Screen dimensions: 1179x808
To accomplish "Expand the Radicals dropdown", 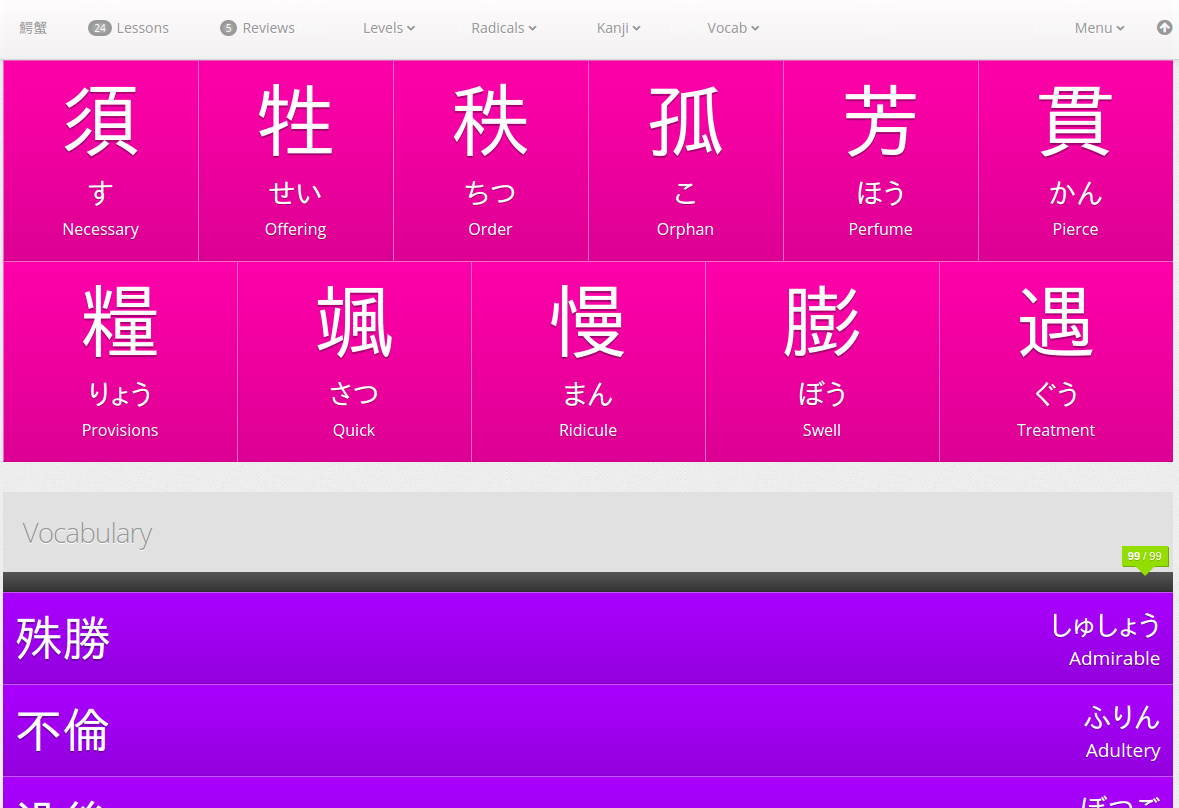I will (504, 28).
